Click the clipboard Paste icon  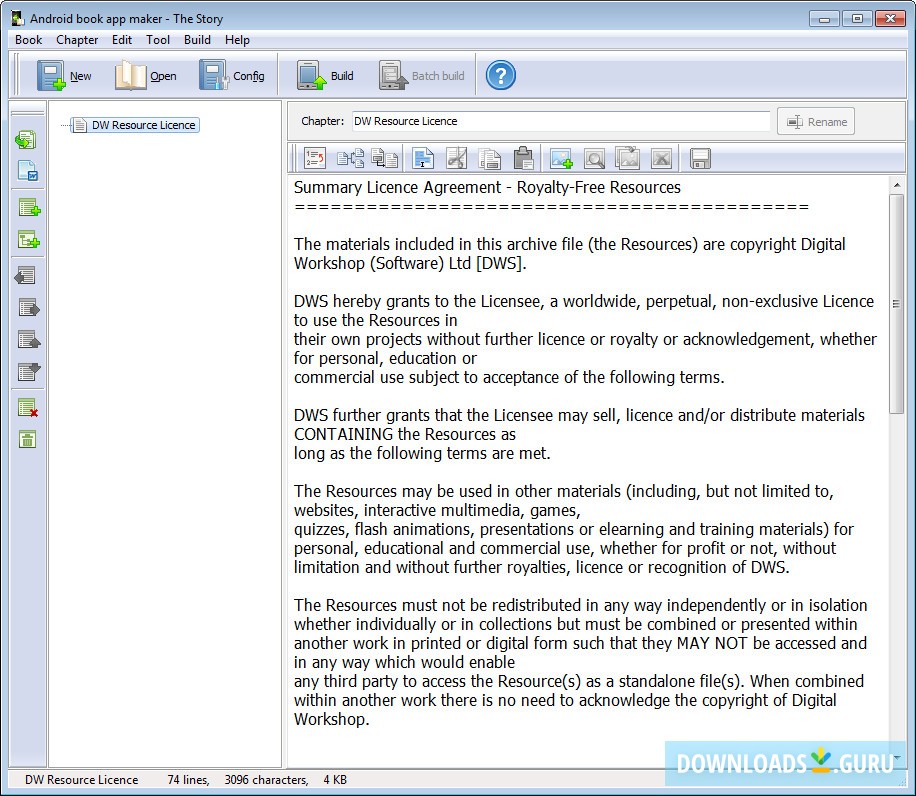tap(523, 158)
